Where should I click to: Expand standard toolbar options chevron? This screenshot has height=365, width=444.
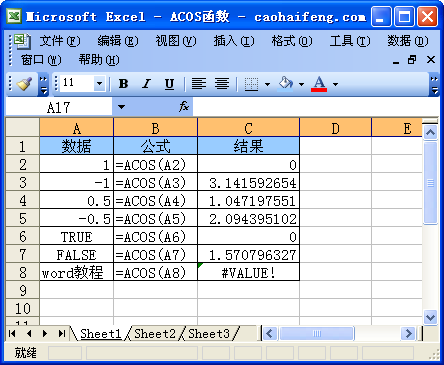point(43,84)
